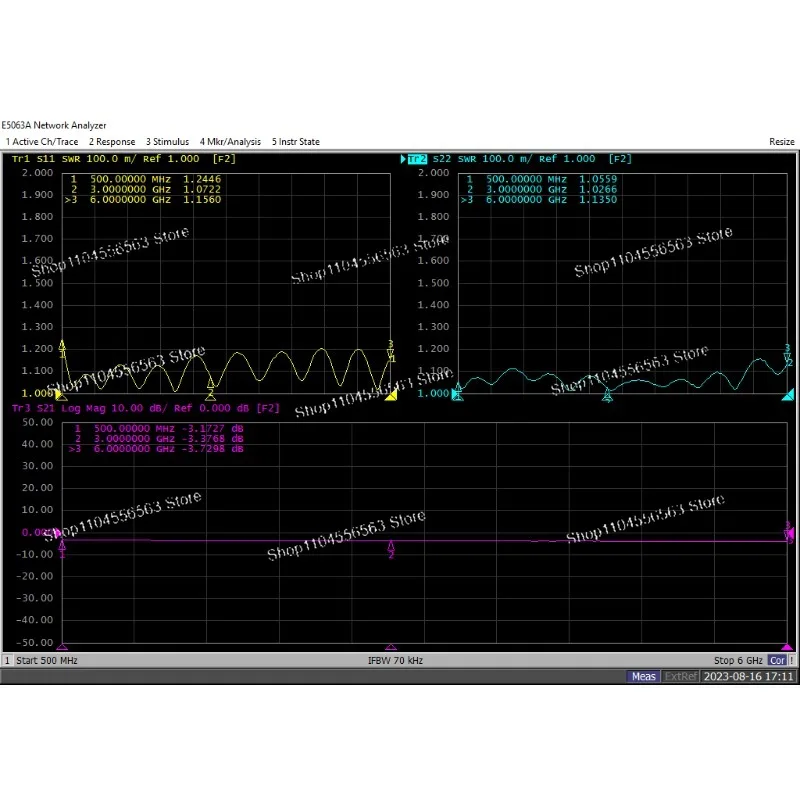Open the Response menu

click(x=112, y=142)
